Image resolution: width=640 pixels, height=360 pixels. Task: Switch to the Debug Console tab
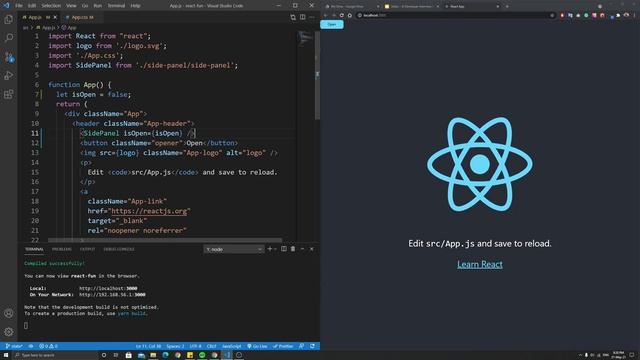[119, 249]
